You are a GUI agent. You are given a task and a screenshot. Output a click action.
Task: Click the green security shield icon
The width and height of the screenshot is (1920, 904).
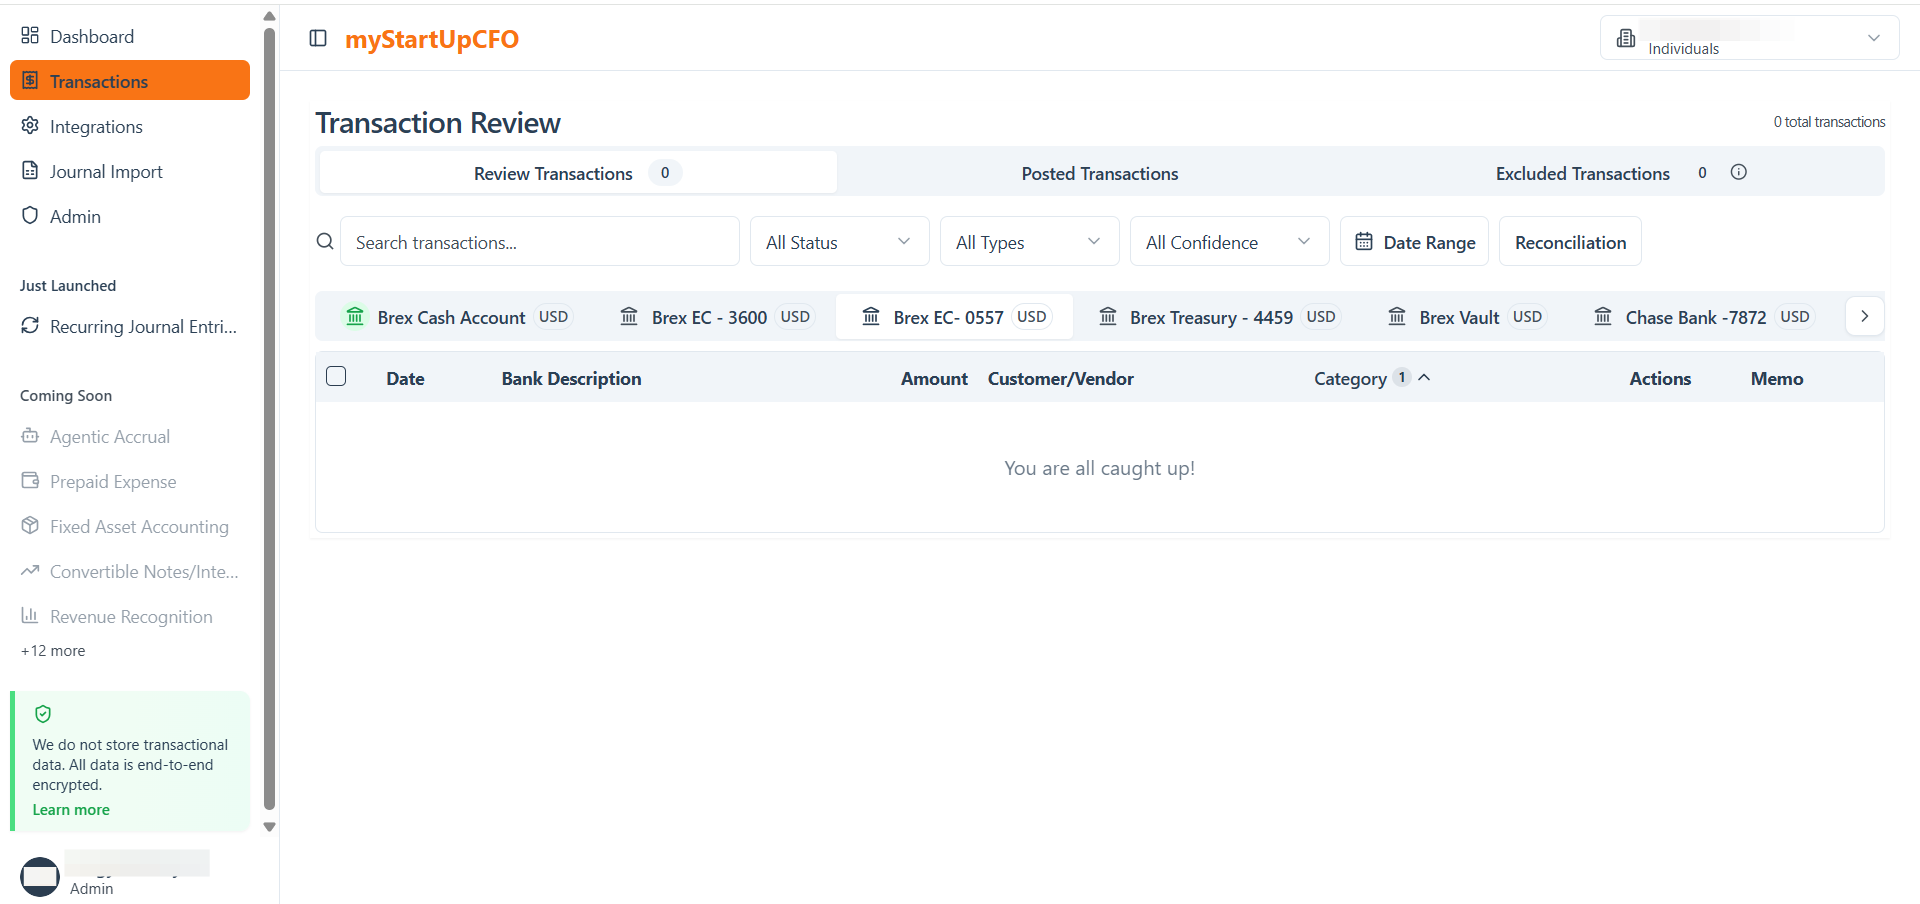(x=43, y=714)
